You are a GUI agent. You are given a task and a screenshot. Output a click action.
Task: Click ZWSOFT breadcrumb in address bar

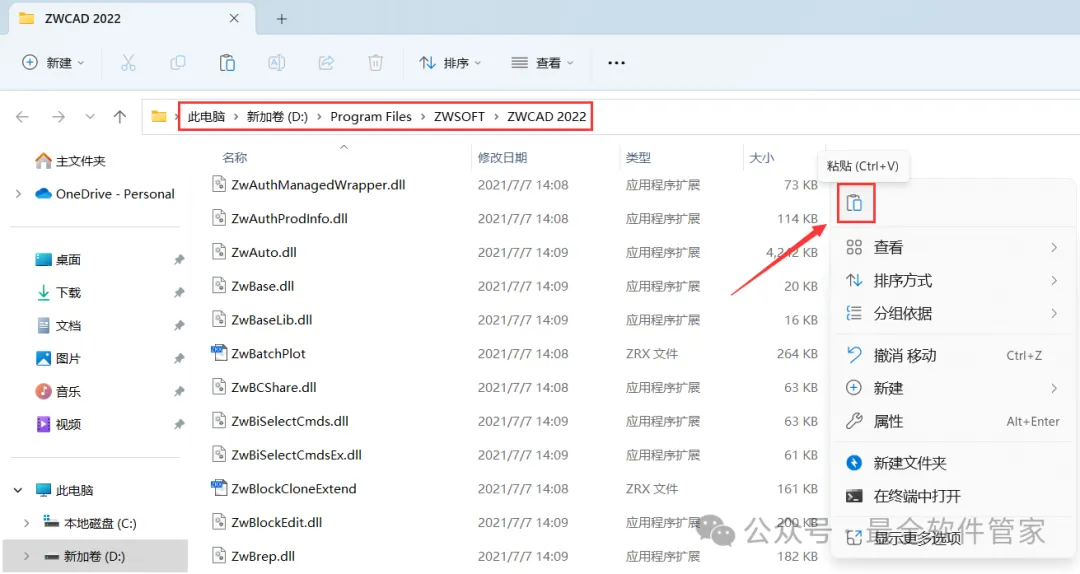(x=459, y=116)
